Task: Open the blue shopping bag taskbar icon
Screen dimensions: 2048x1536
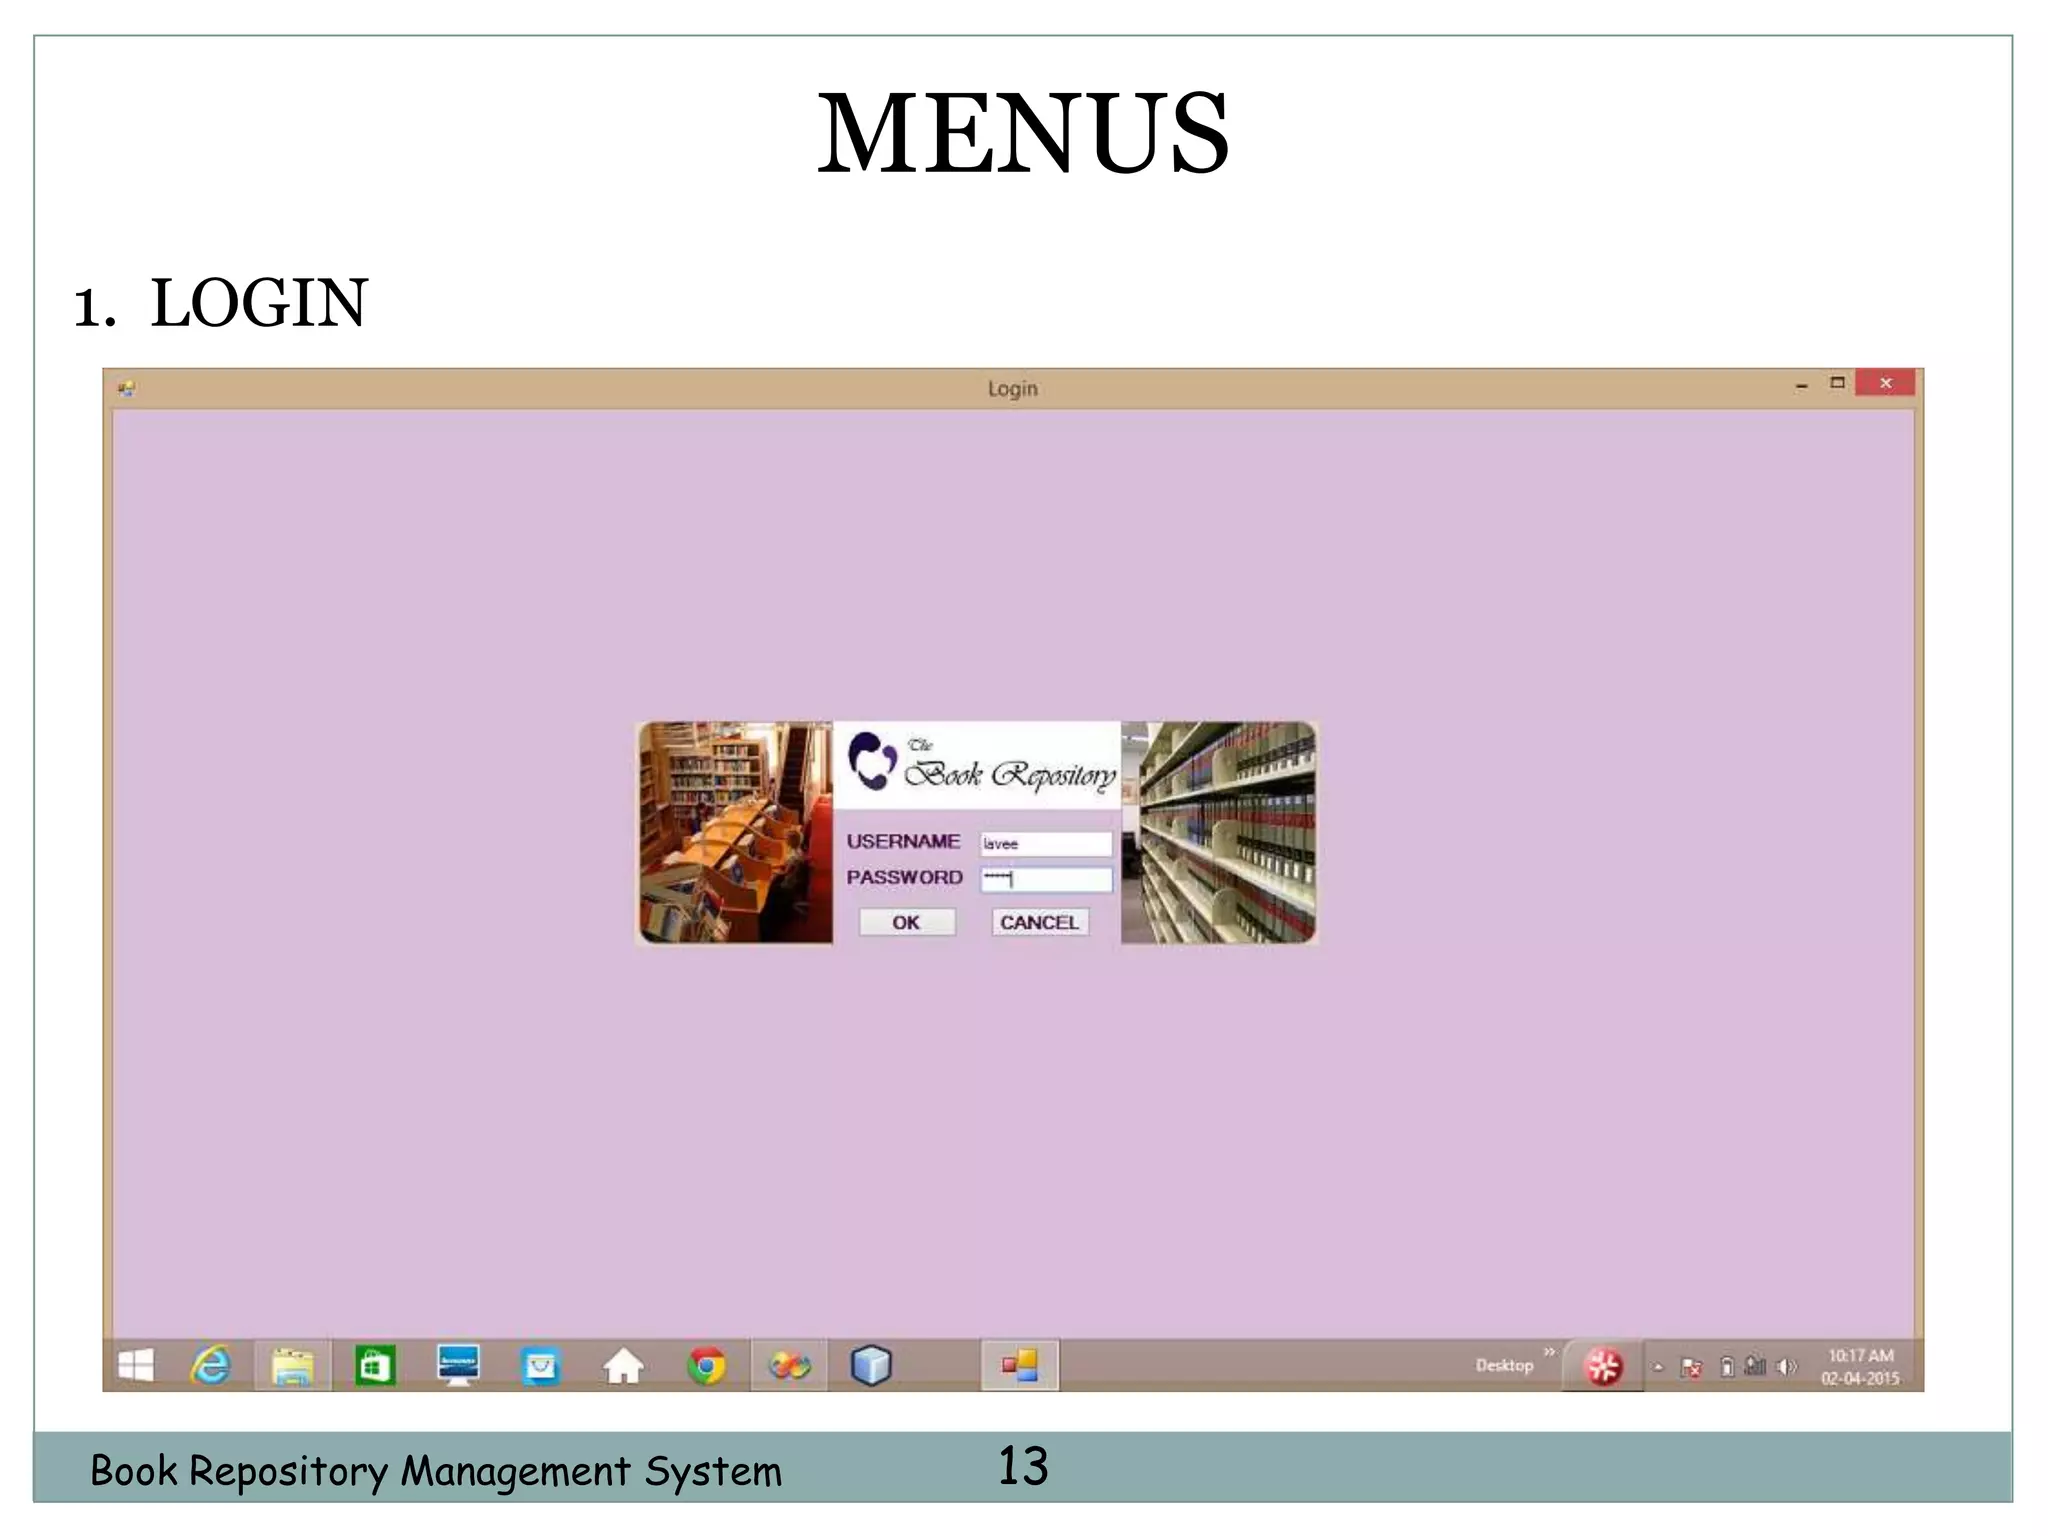Action: click(x=541, y=1366)
